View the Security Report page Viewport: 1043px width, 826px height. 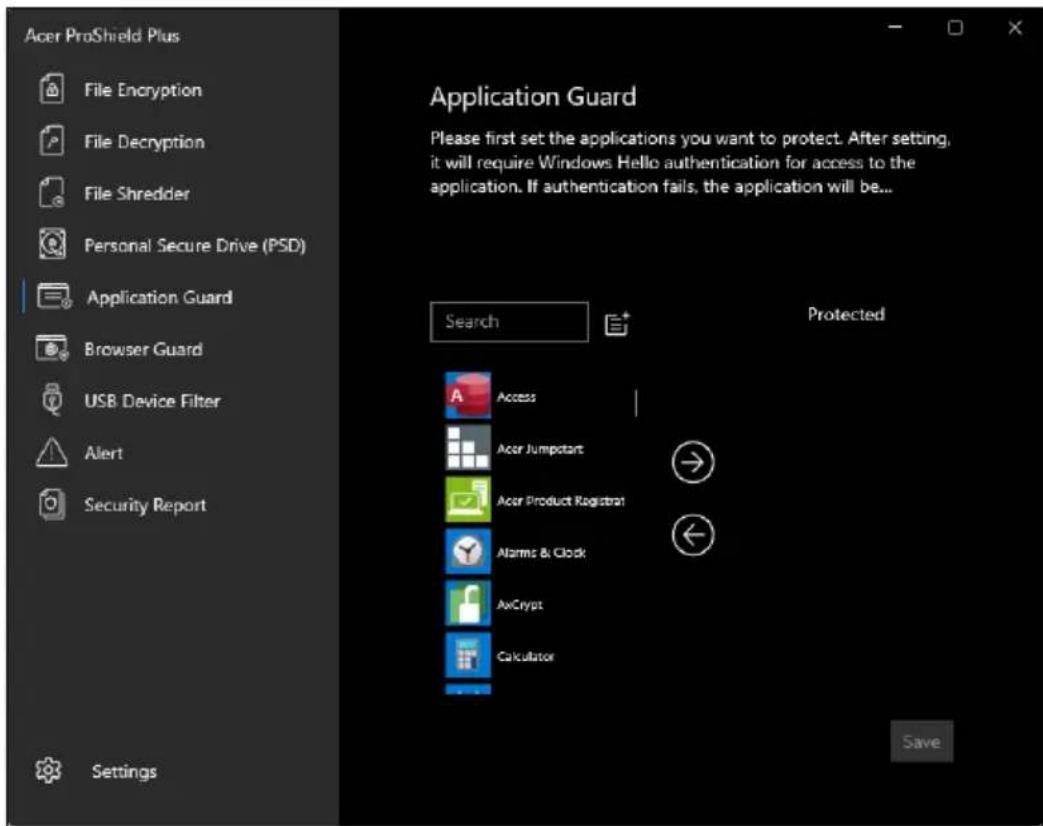(145, 505)
